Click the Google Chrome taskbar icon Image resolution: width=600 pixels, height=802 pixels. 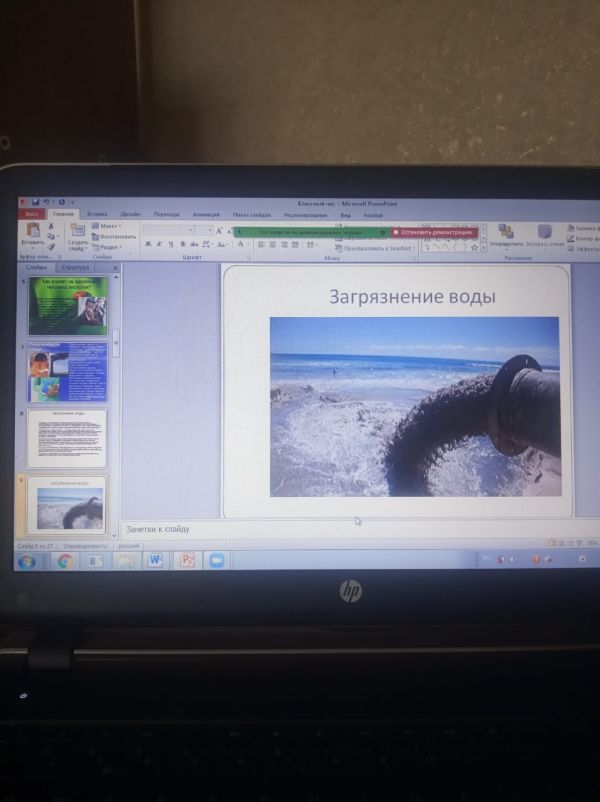pos(65,561)
